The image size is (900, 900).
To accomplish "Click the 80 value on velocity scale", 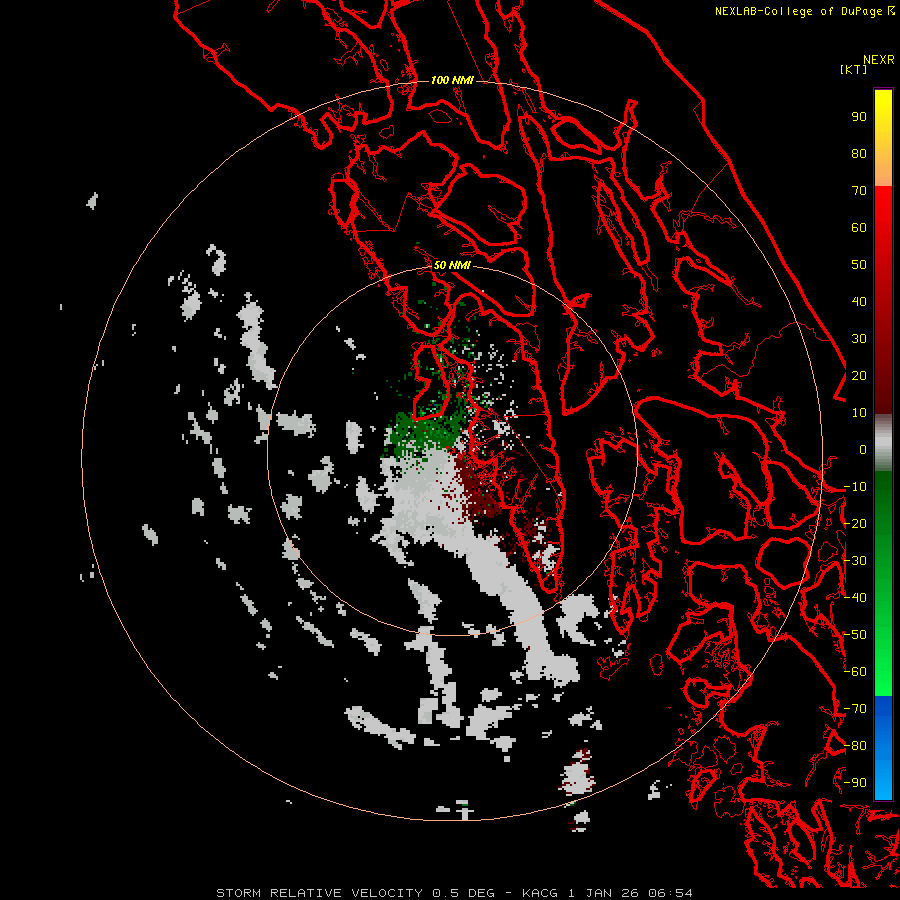I will coord(859,153).
